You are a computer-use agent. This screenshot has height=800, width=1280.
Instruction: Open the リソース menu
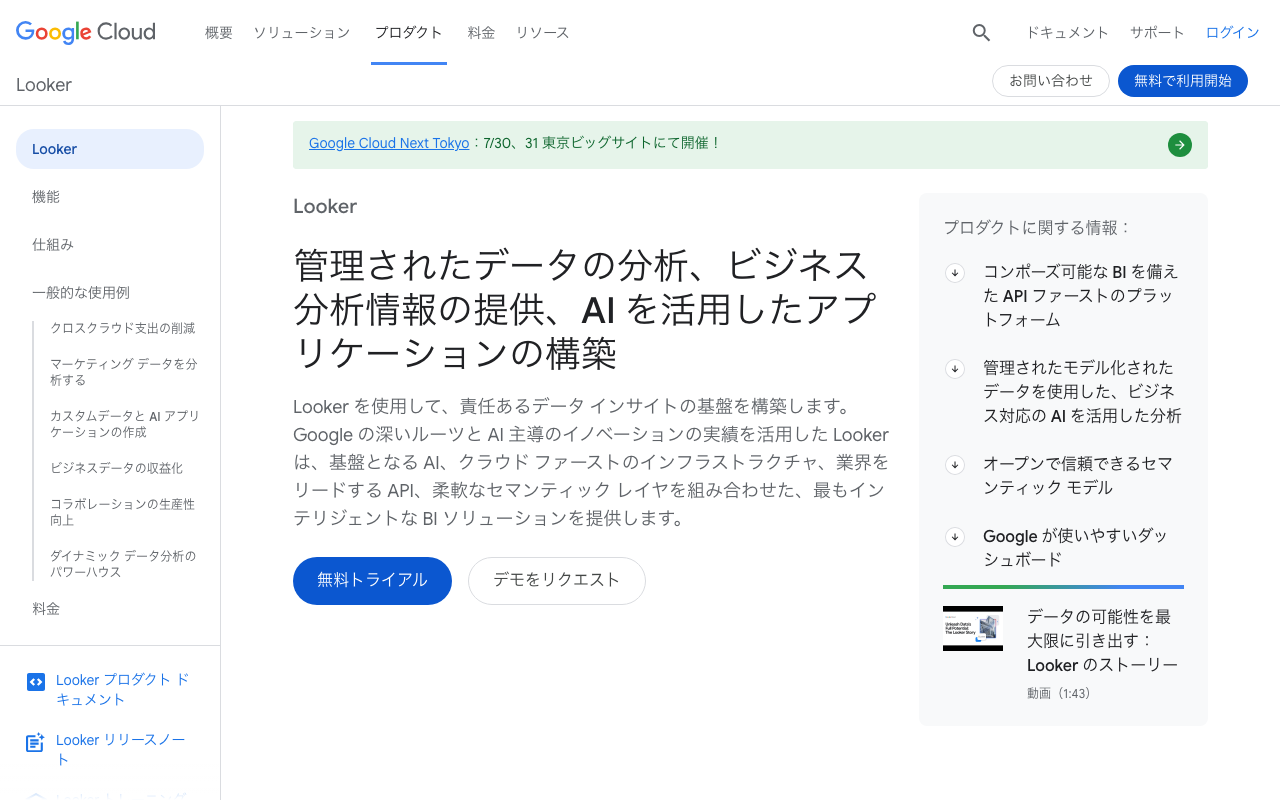tap(543, 32)
